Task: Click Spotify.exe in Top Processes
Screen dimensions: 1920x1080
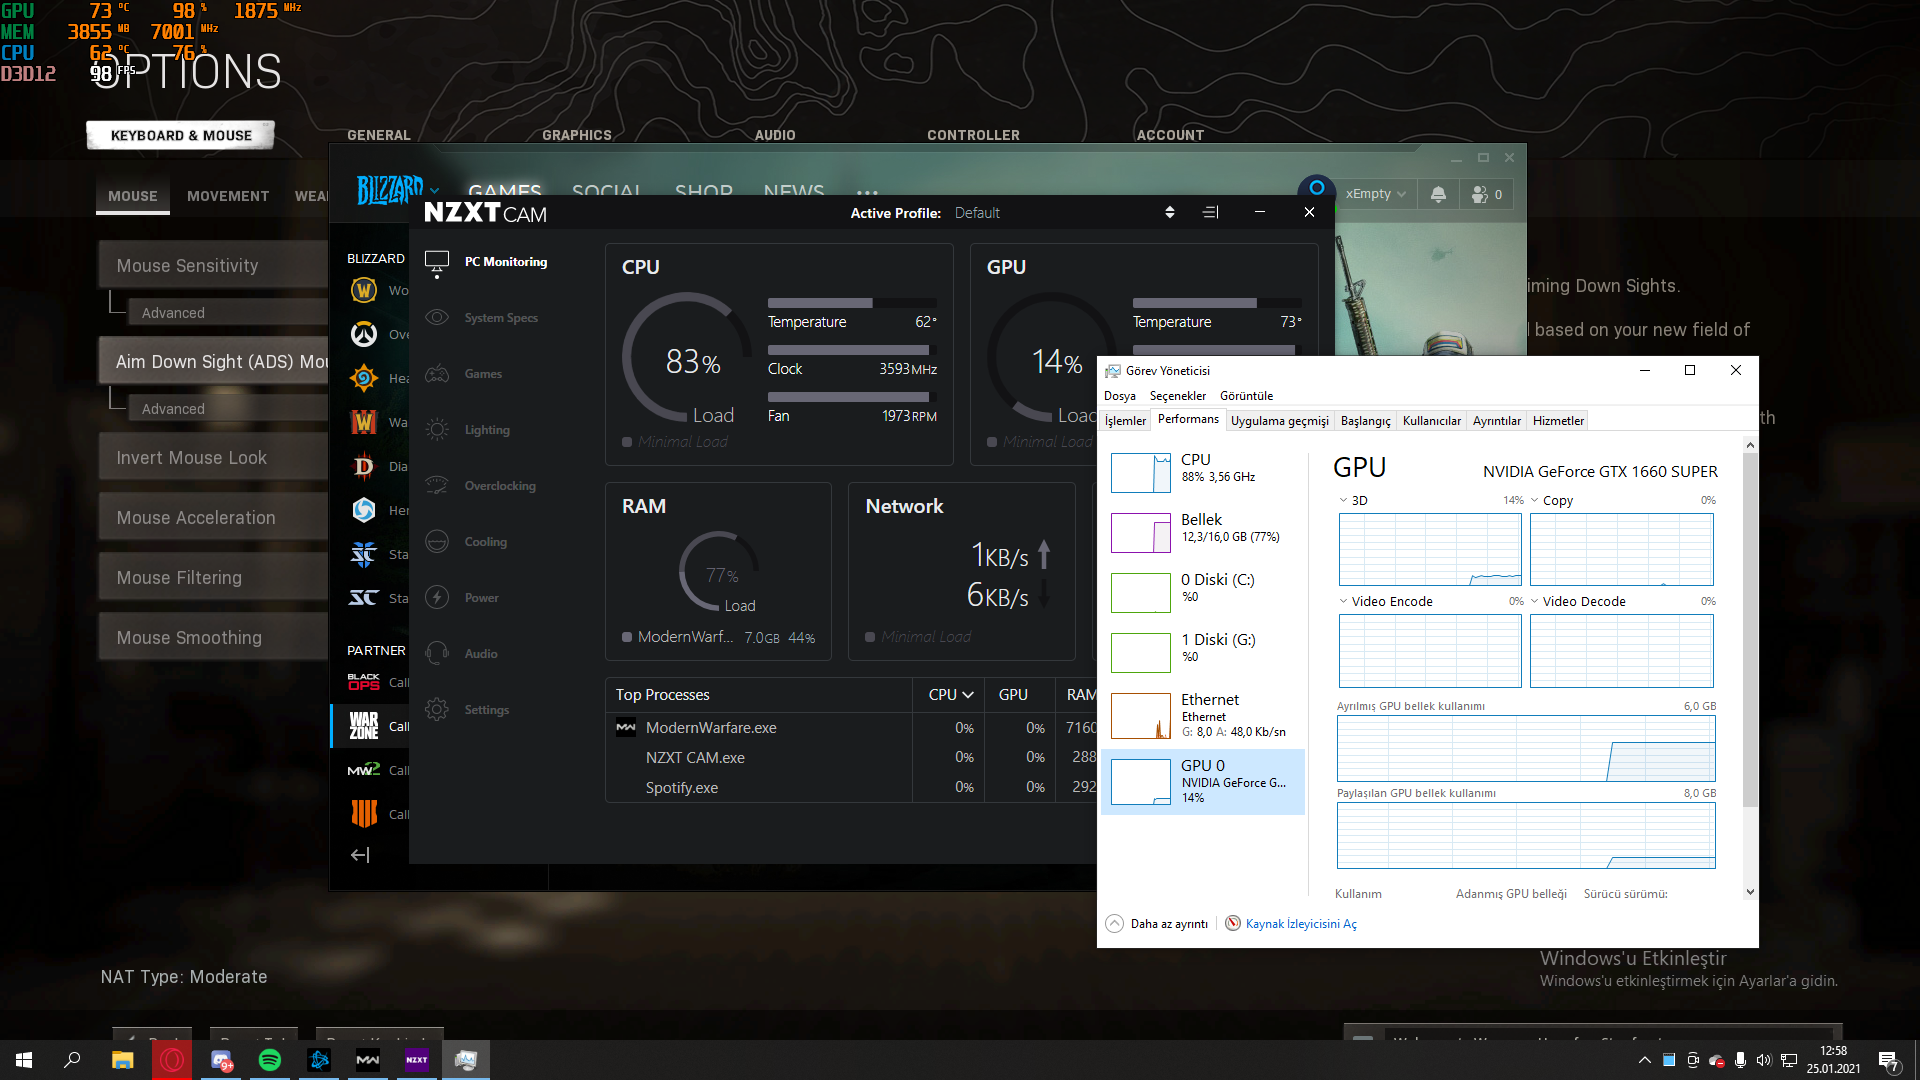Action: pyautogui.click(x=681, y=788)
